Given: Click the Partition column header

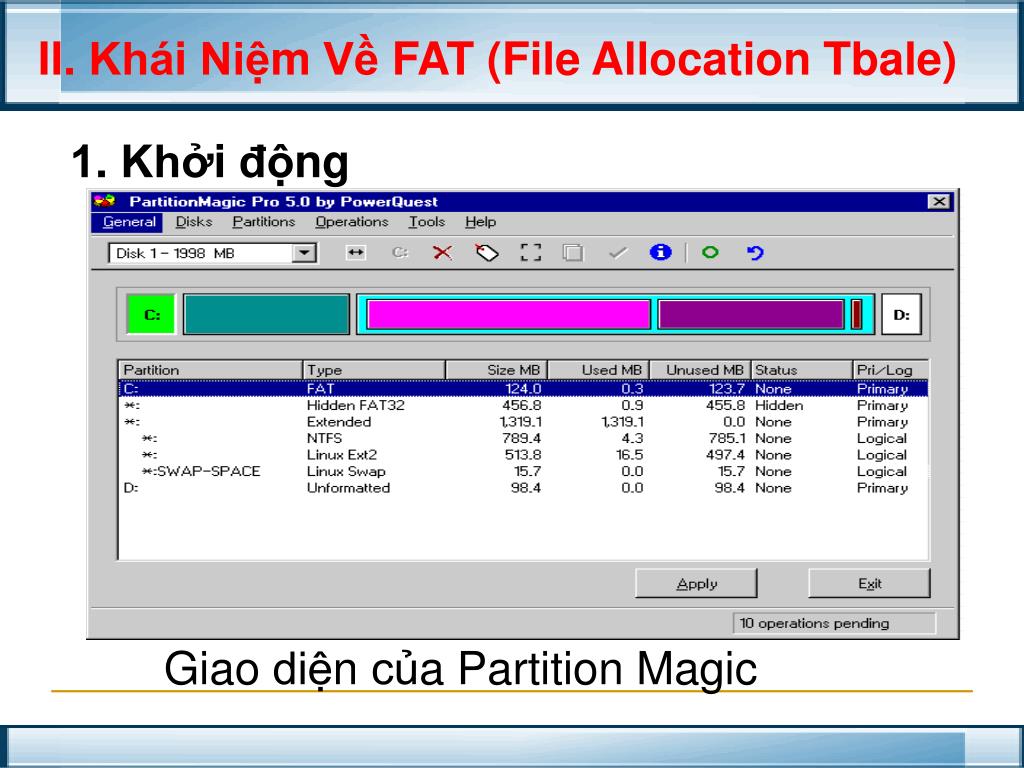Looking at the screenshot, I should [x=210, y=370].
